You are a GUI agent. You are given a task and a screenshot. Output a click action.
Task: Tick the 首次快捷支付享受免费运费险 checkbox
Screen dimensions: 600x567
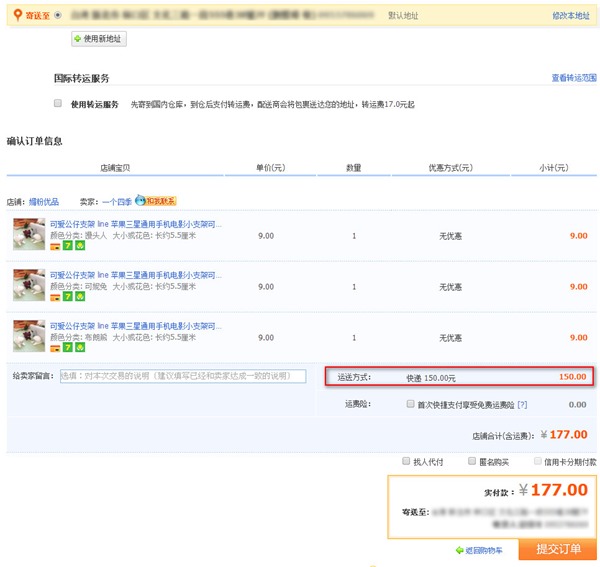(x=410, y=404)
